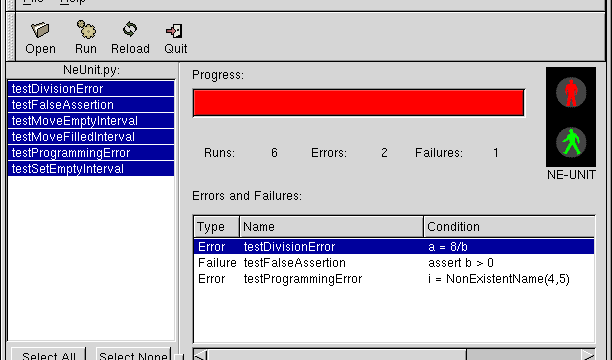Select the testDivisionError error row in results
Screen dimensions: 612x360
click(x=394, y=247)
